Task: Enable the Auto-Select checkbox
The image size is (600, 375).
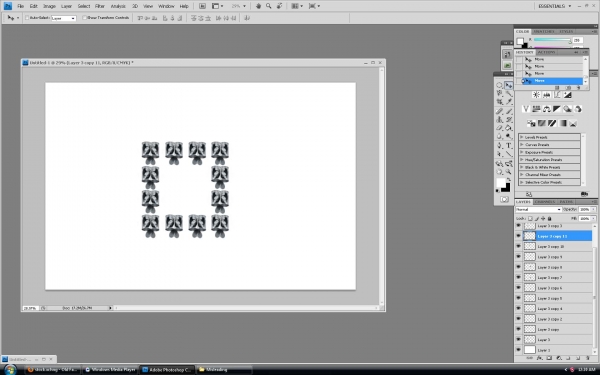Action: pos(27,18)
